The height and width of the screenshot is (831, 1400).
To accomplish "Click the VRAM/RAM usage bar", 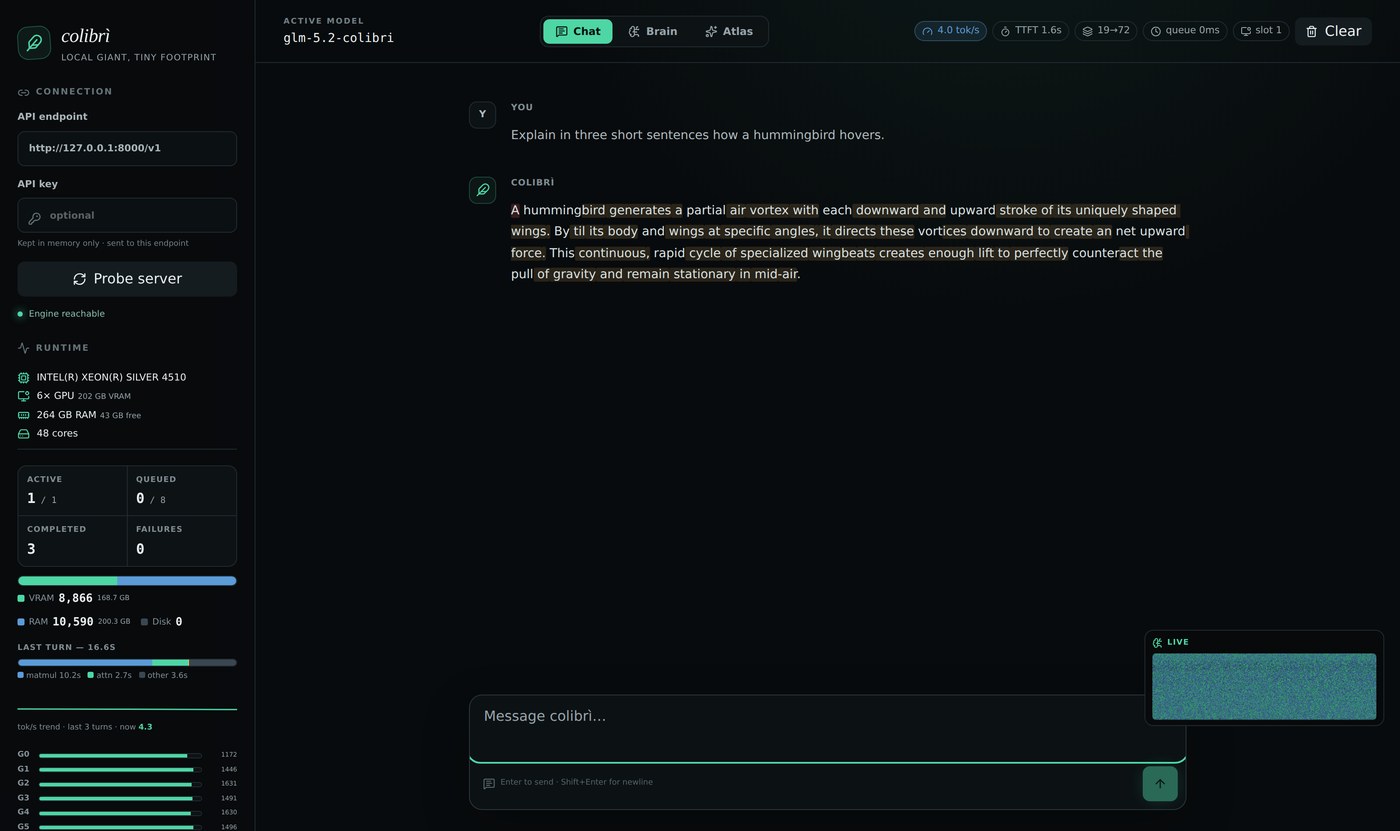I will 127,581.
